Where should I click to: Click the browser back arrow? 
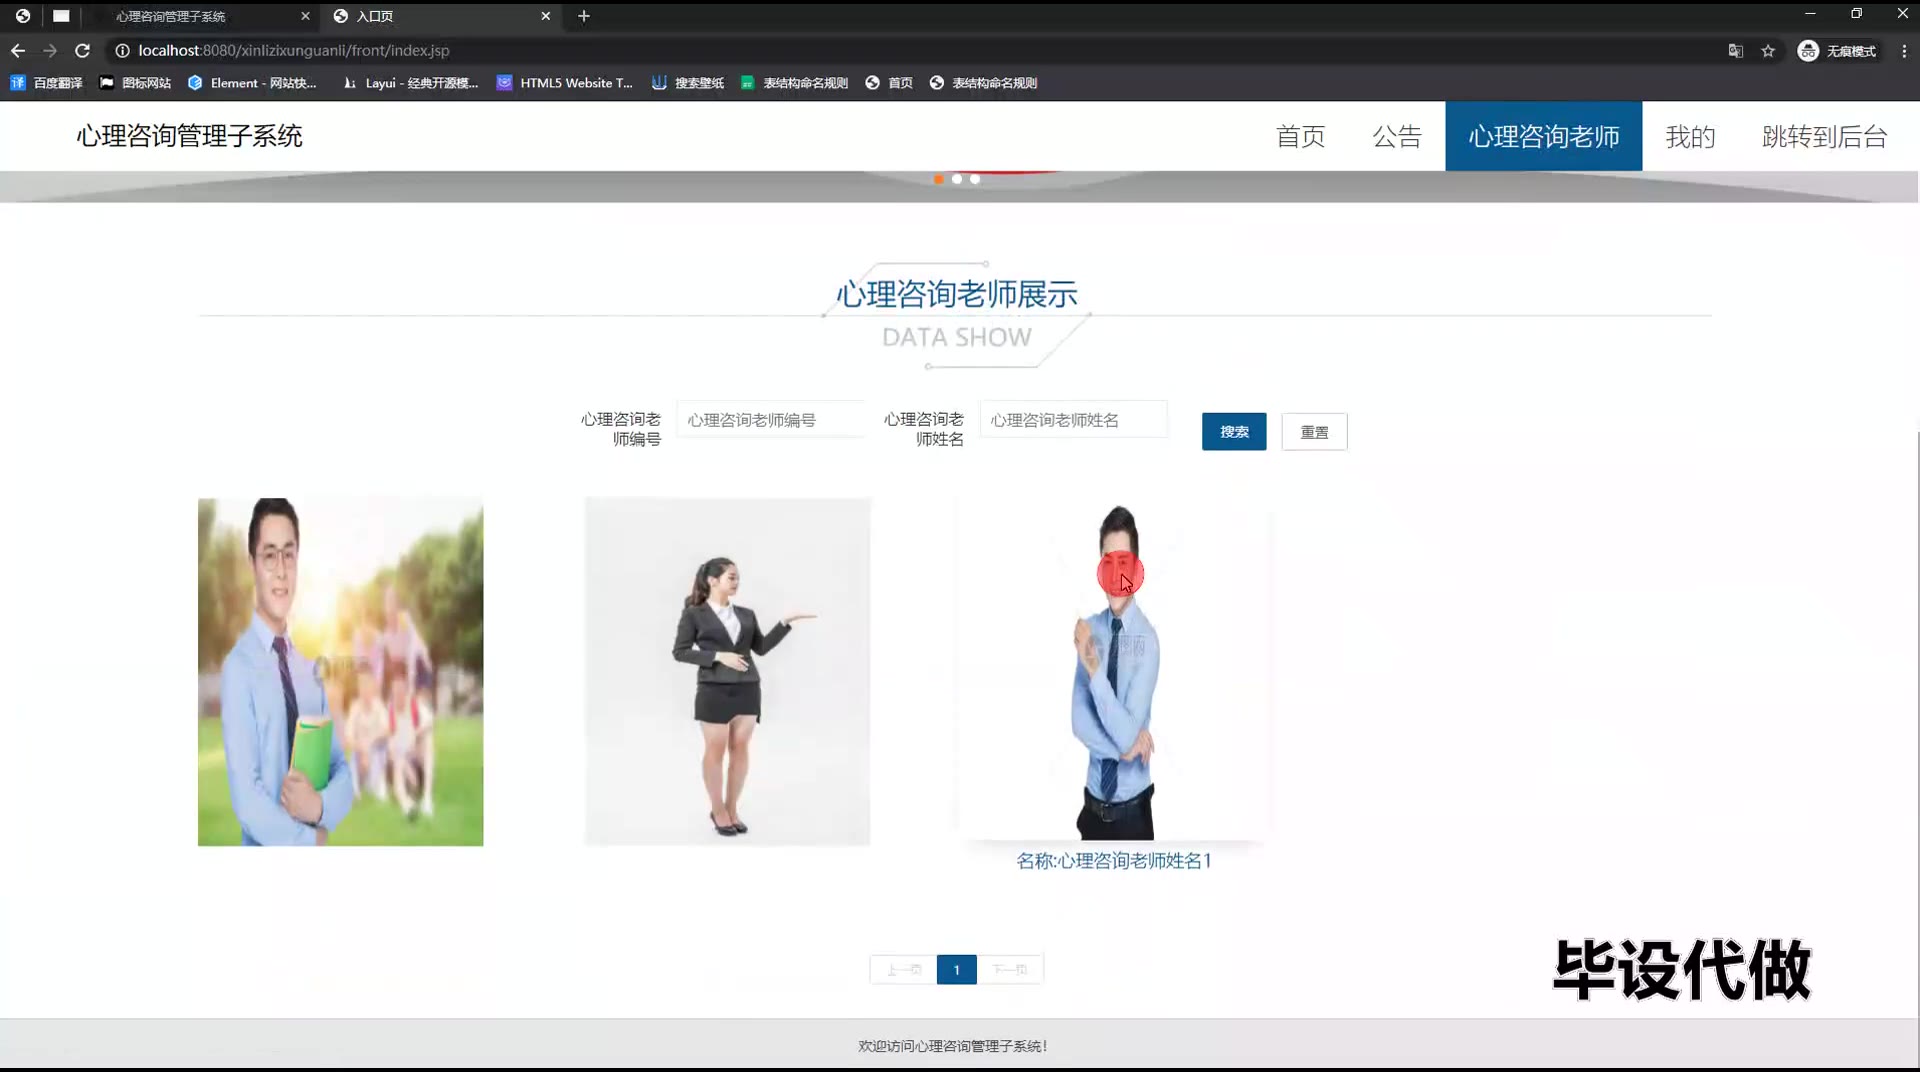pyautogui.click(x=18, y=50)
